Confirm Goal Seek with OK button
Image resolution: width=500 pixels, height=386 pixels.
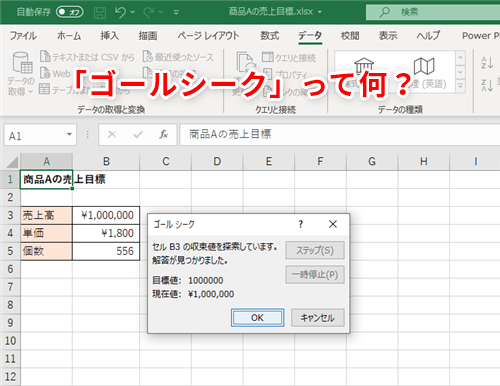coord(257,318)
